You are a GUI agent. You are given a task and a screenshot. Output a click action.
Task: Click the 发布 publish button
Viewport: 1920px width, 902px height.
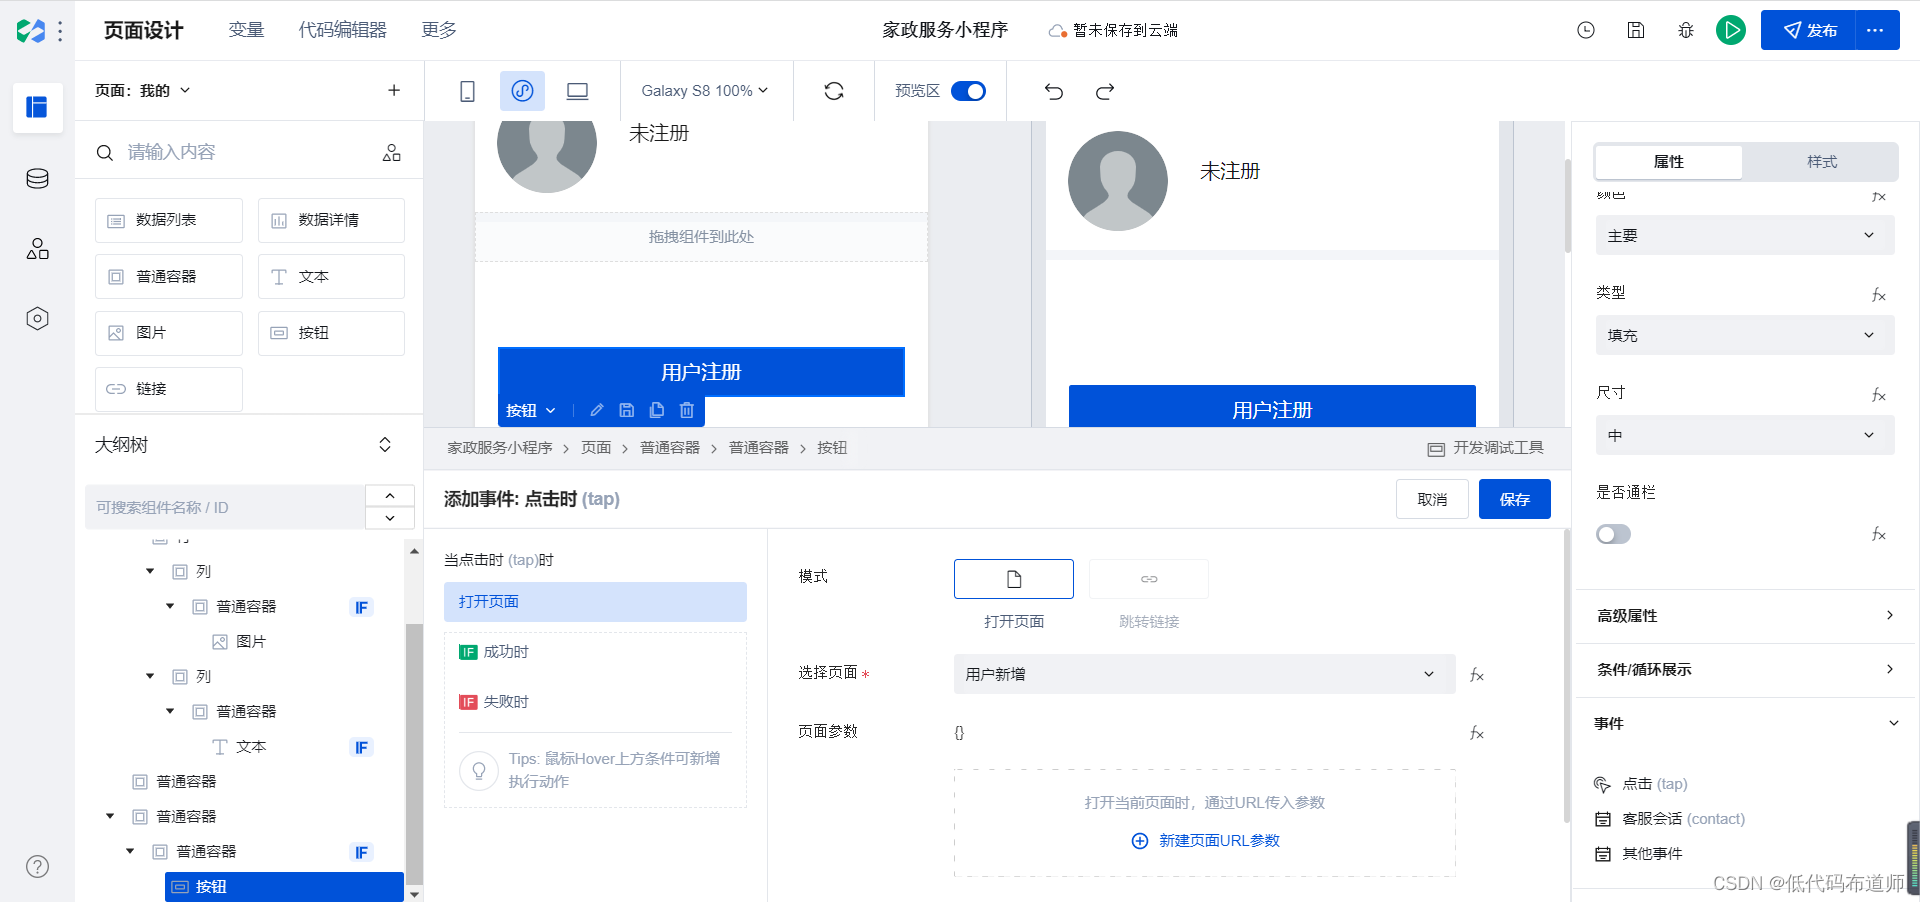point(1809,30)
